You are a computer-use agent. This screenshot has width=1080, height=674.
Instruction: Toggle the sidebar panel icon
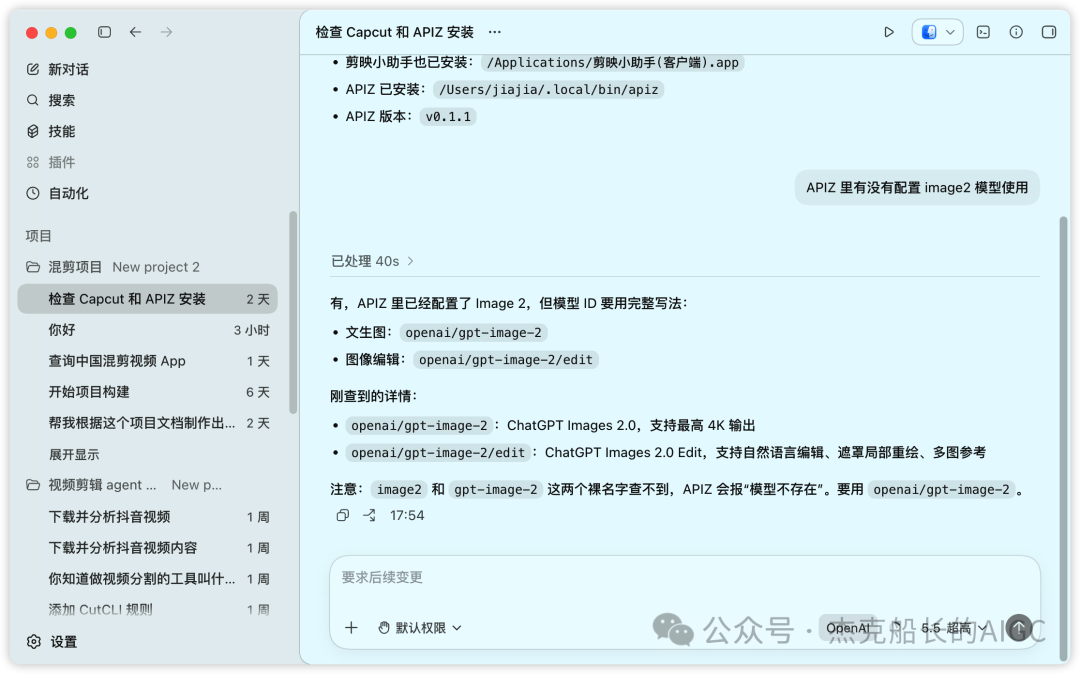[104, 32]
